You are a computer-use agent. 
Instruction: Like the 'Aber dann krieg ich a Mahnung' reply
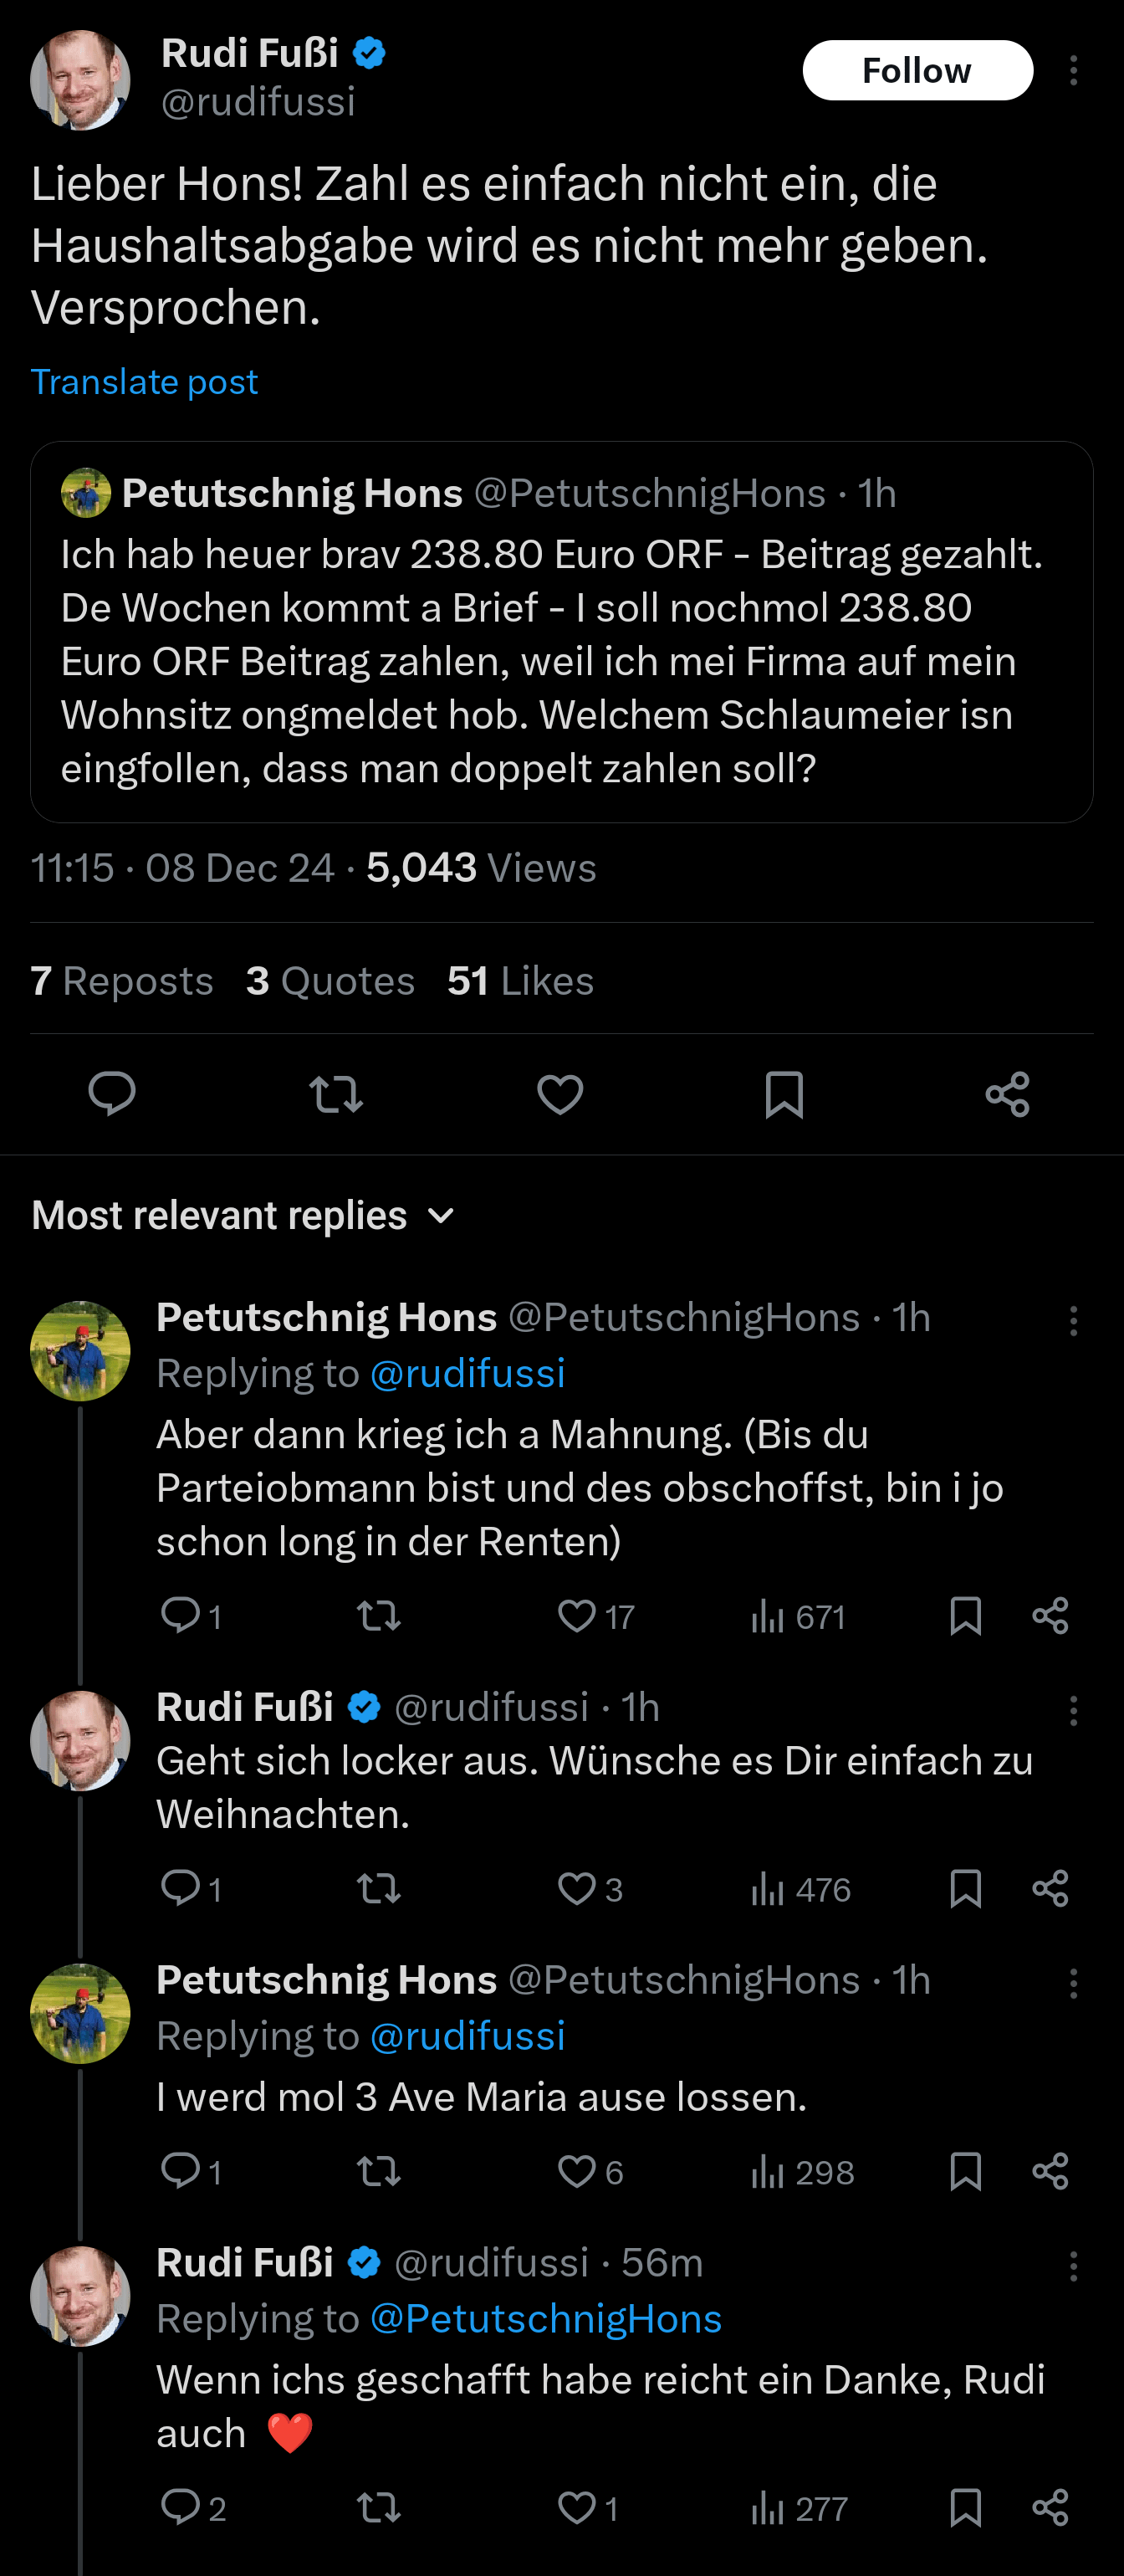(596, 1616)
